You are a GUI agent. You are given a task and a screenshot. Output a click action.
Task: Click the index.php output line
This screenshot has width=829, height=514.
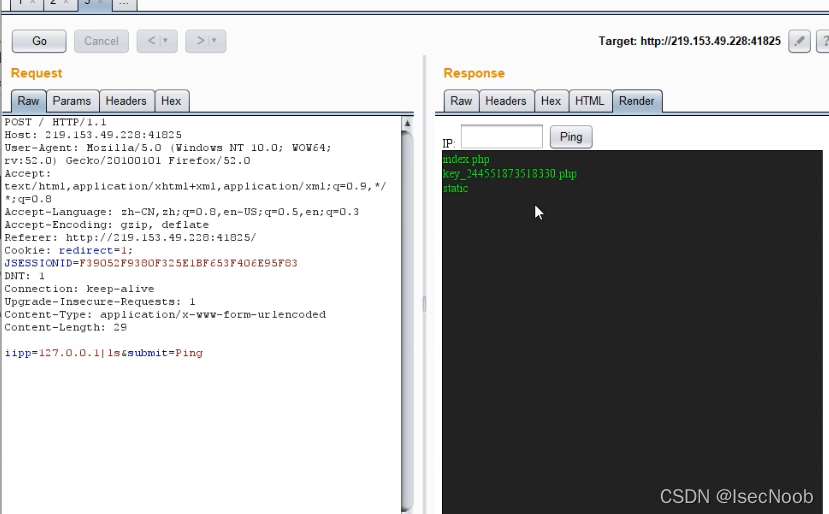(466, 159)
